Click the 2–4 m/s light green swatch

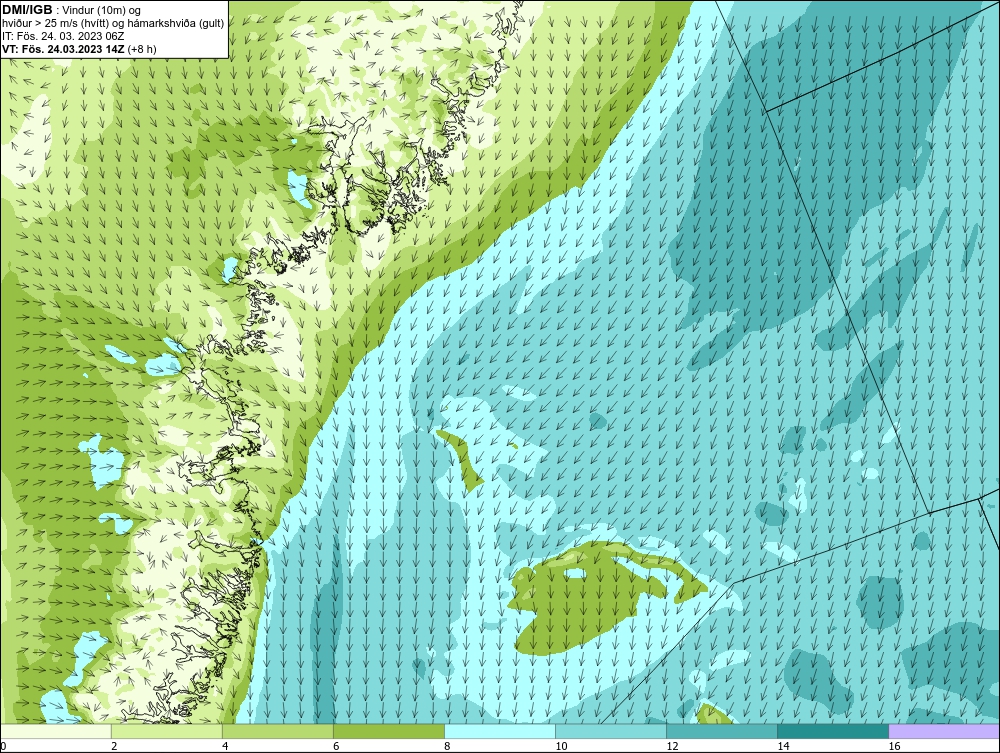(x=166, y=731)
